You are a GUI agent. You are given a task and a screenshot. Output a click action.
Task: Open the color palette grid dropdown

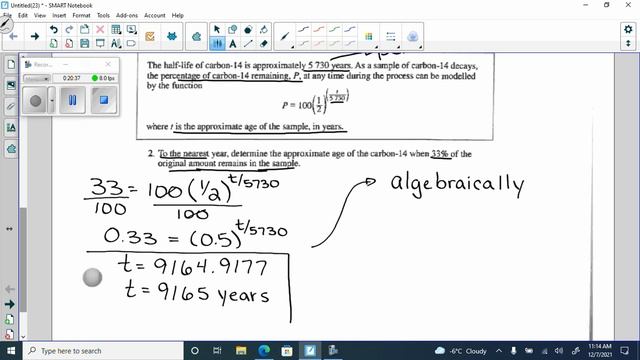(369, 37)
